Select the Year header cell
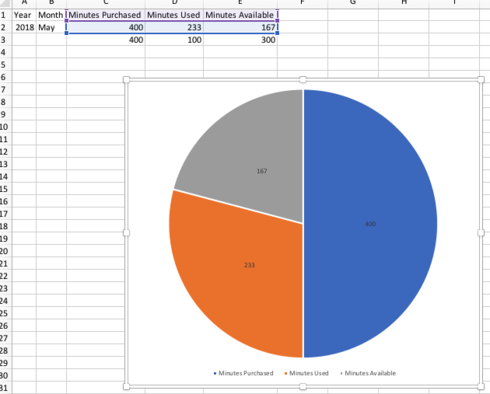This screenshot has height=394, width=490. 24,15
